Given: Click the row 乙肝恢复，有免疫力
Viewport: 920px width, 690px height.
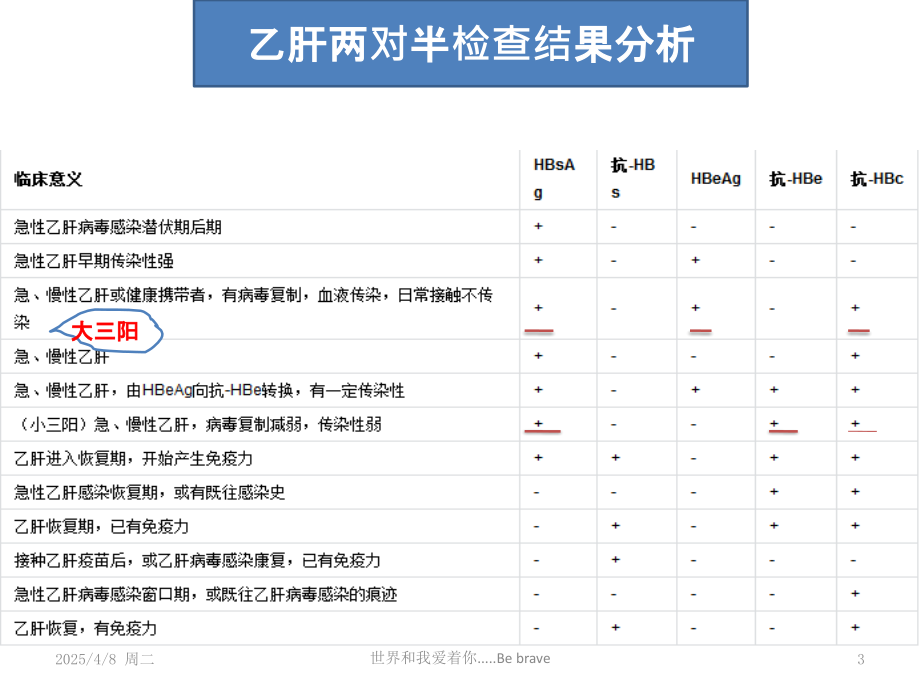Looking at the screenshot, I should (459, 628).
